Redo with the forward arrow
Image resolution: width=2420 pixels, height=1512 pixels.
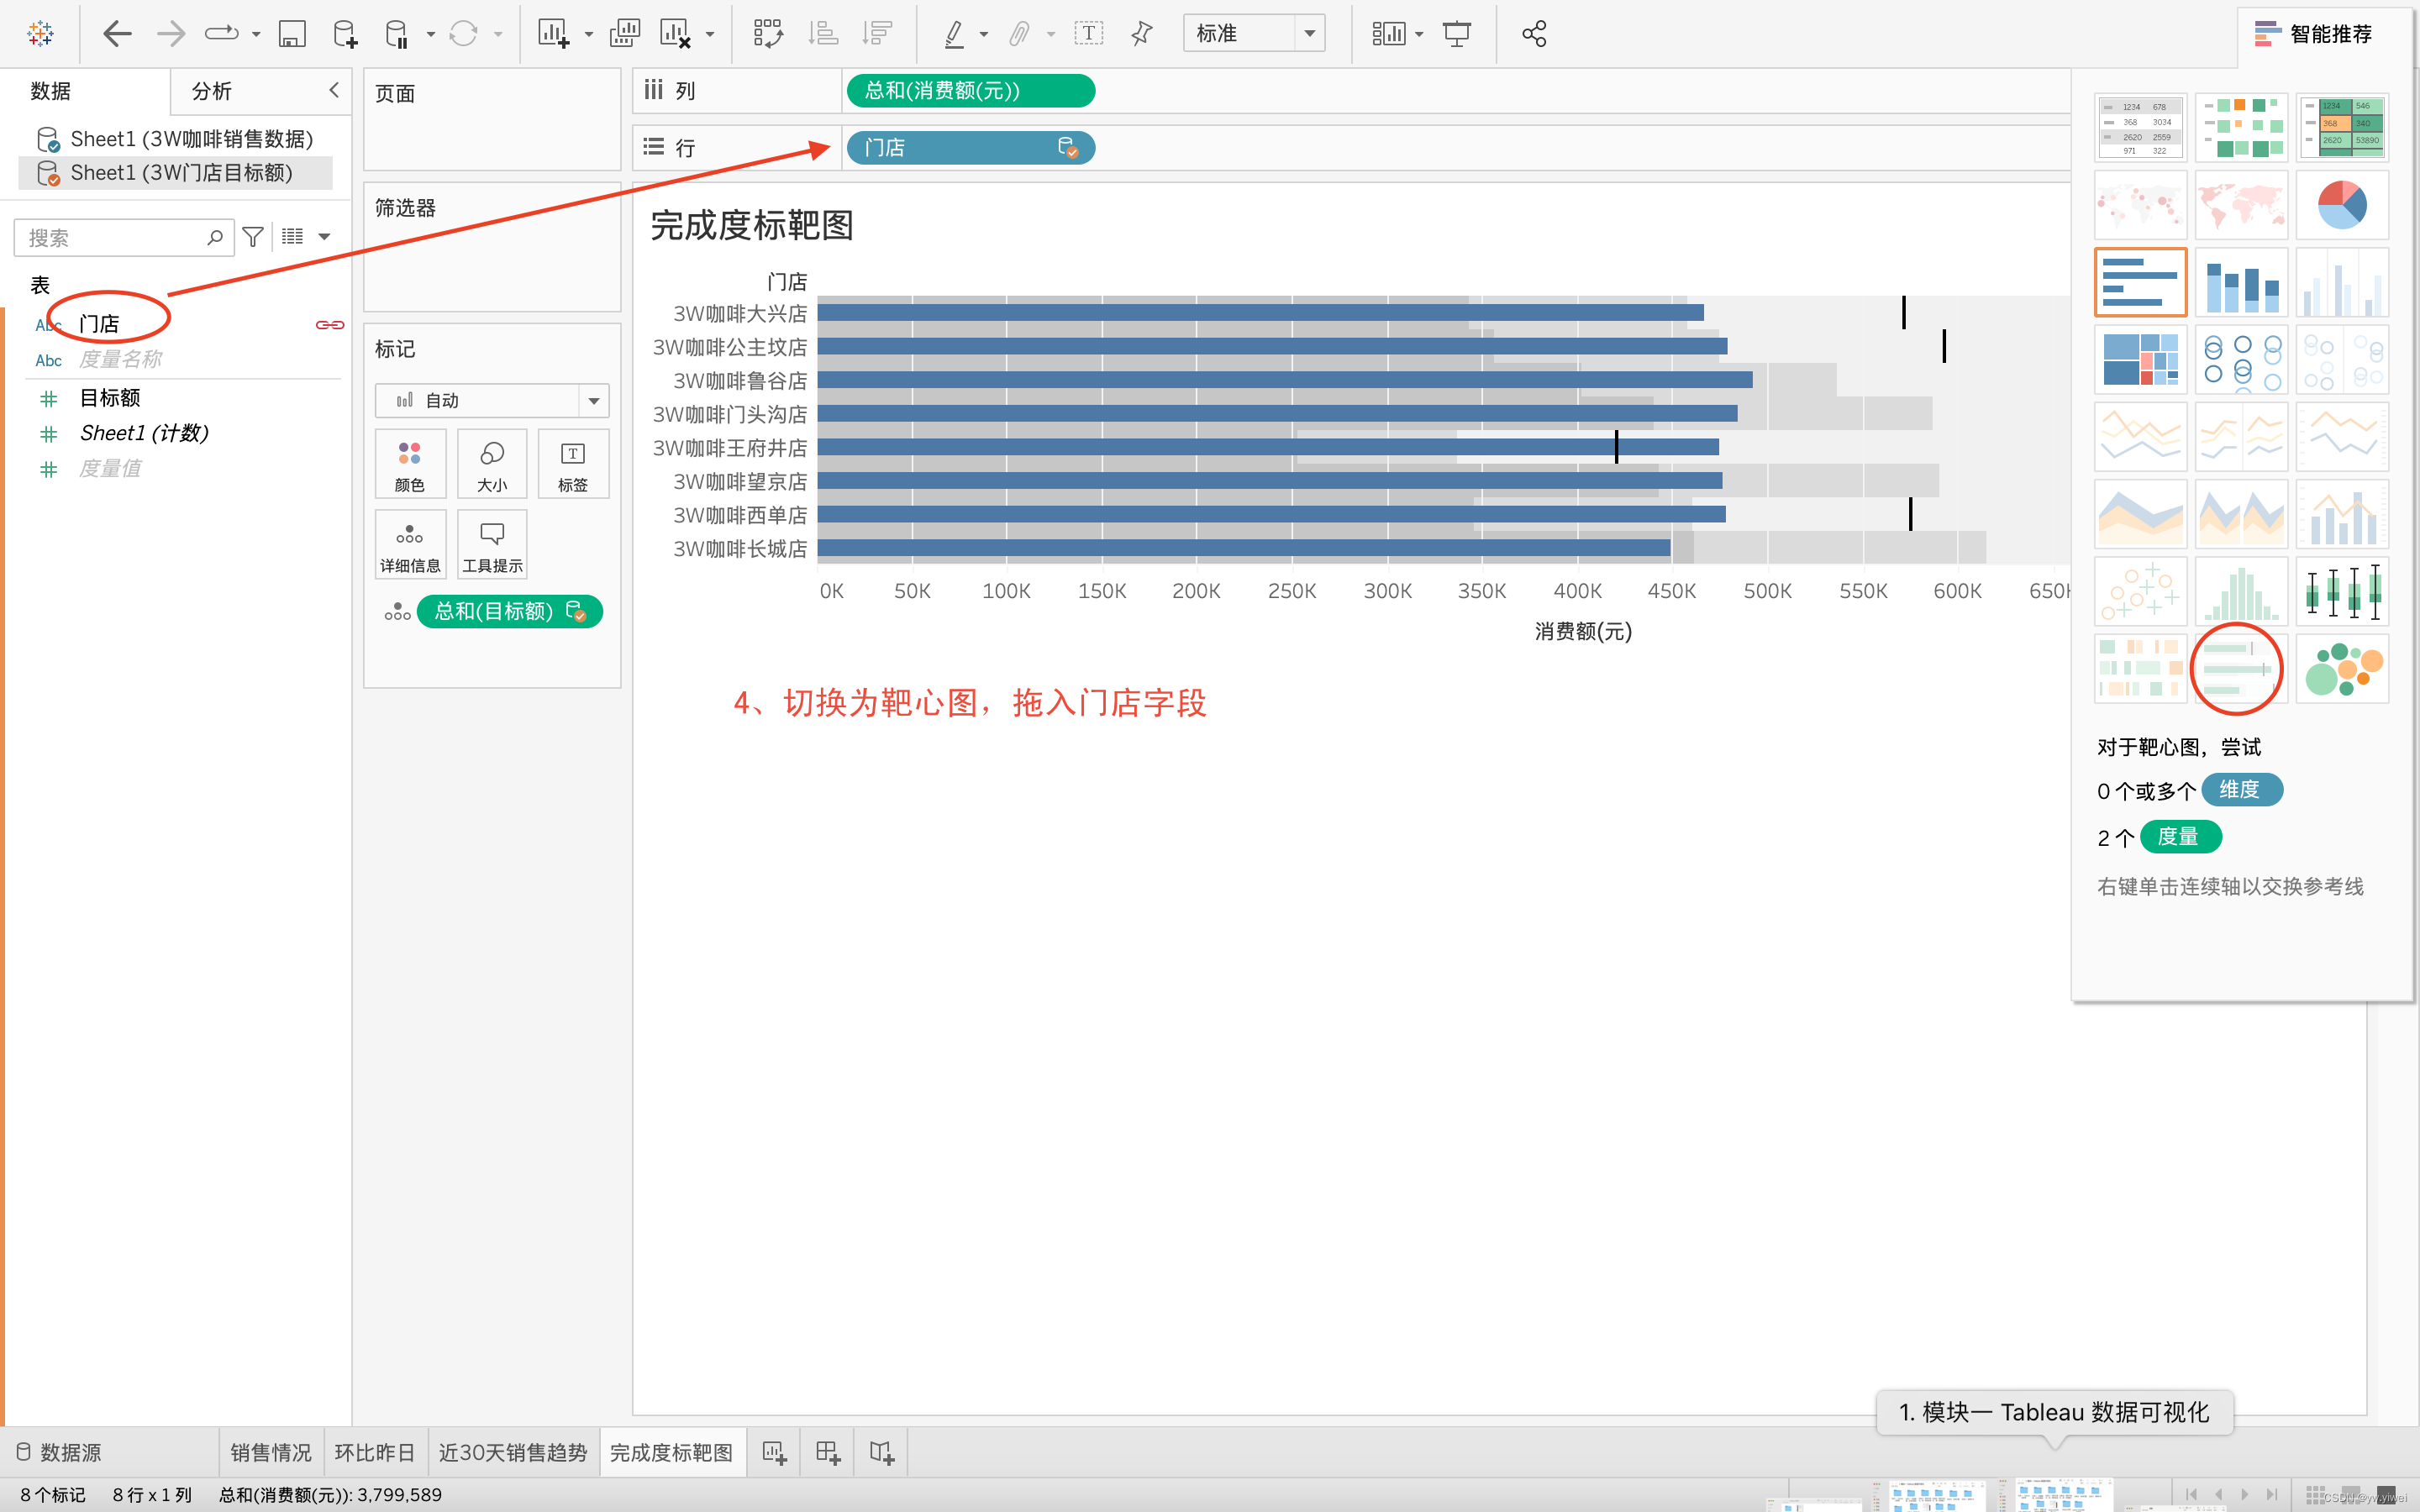pos(171,34)
